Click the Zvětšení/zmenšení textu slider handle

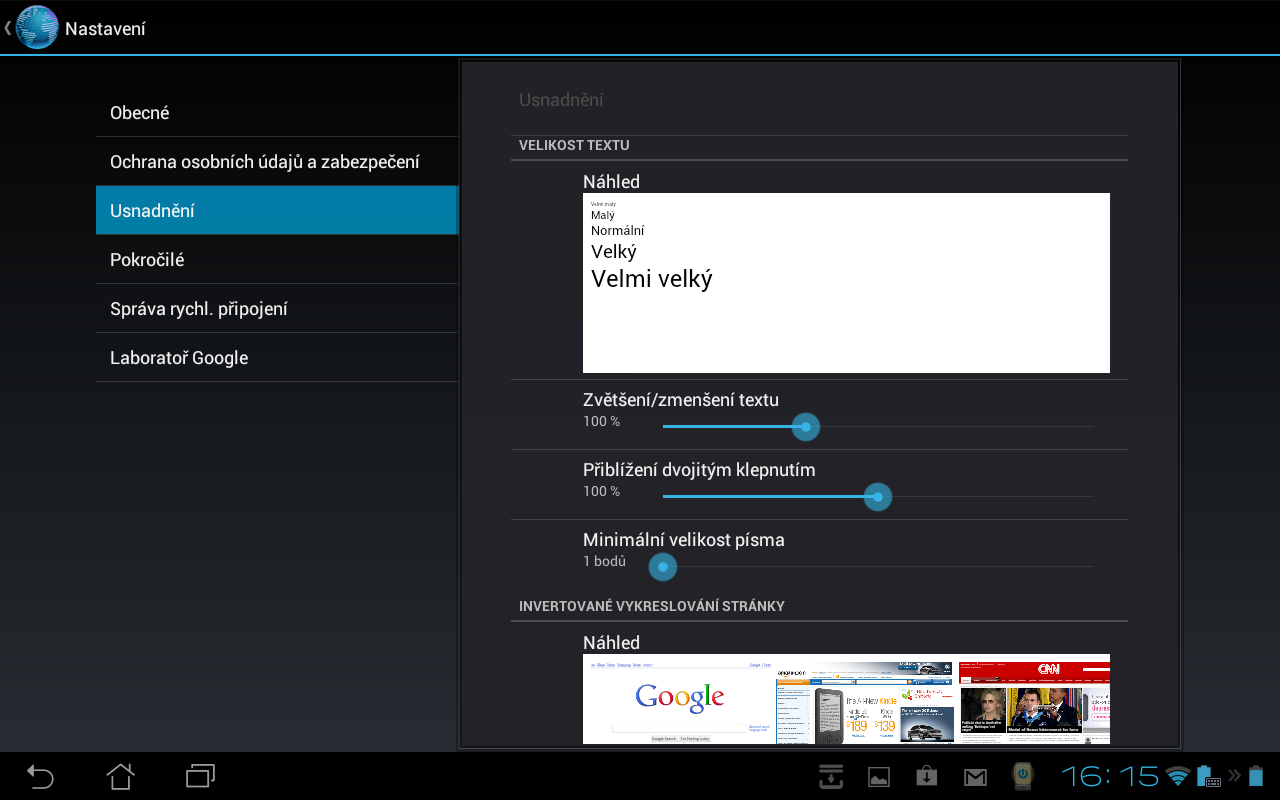point(805,427)
